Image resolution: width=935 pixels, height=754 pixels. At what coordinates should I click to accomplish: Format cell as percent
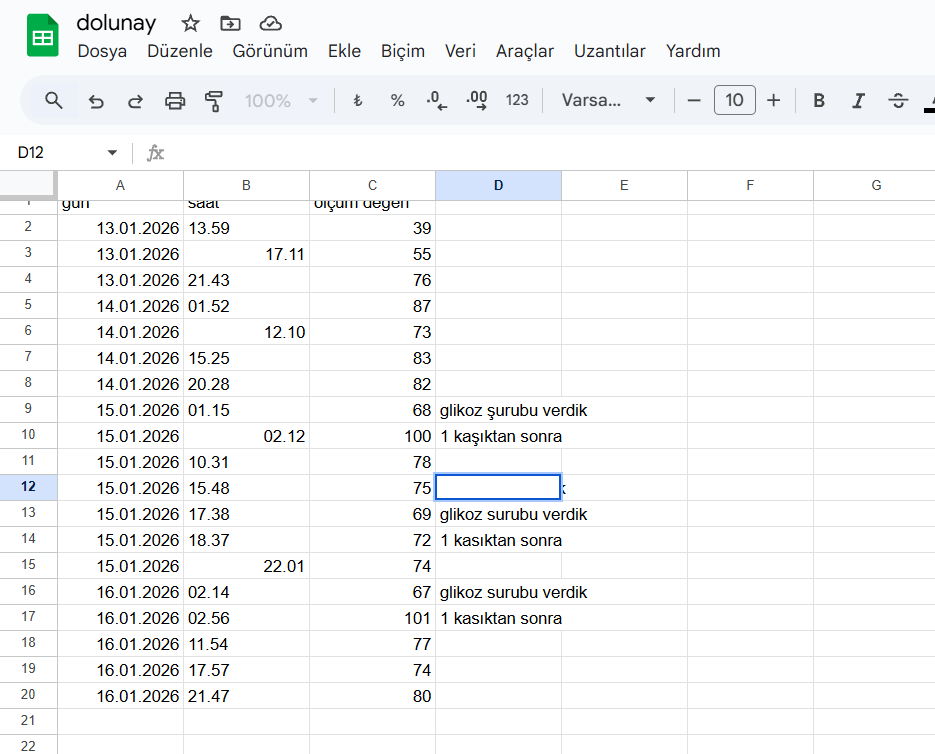click(x=397, y=100)
